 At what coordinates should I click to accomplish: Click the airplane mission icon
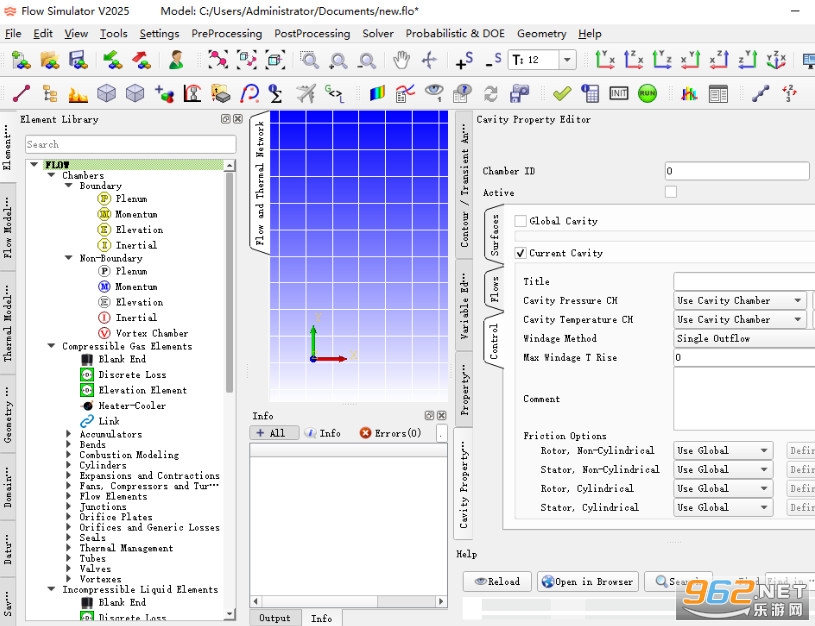(306, 94)
